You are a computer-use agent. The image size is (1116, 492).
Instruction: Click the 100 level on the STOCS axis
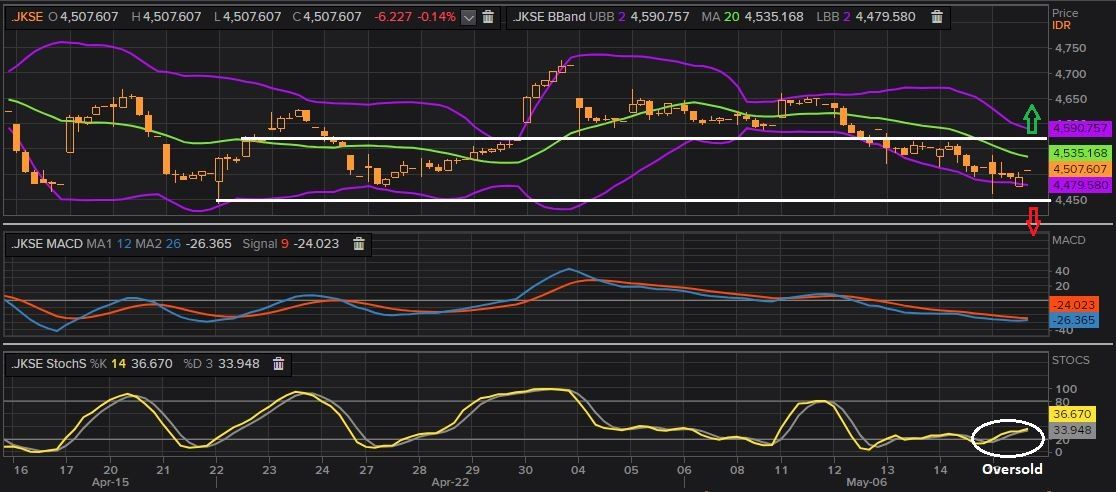tap(1065, 389)
